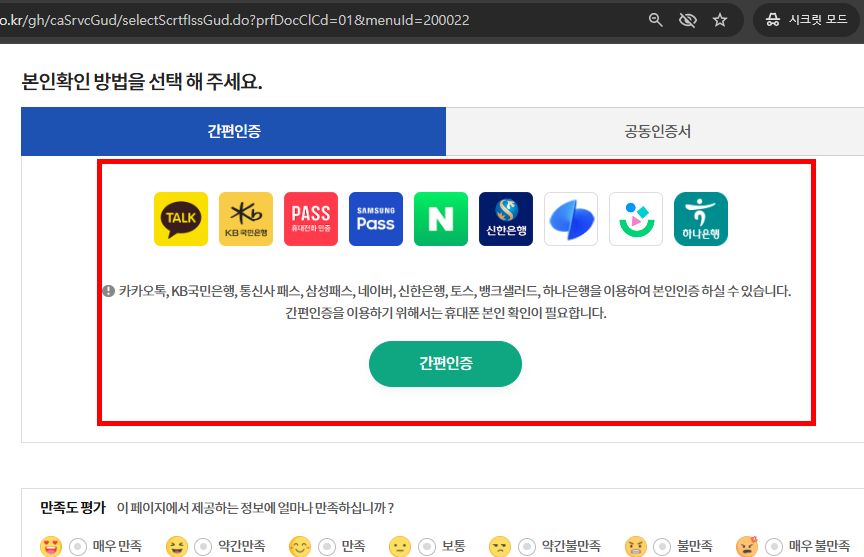Click the neutral 보통 emoji face
The width and height of the screenshot is (864, 557).
[399, 547]
